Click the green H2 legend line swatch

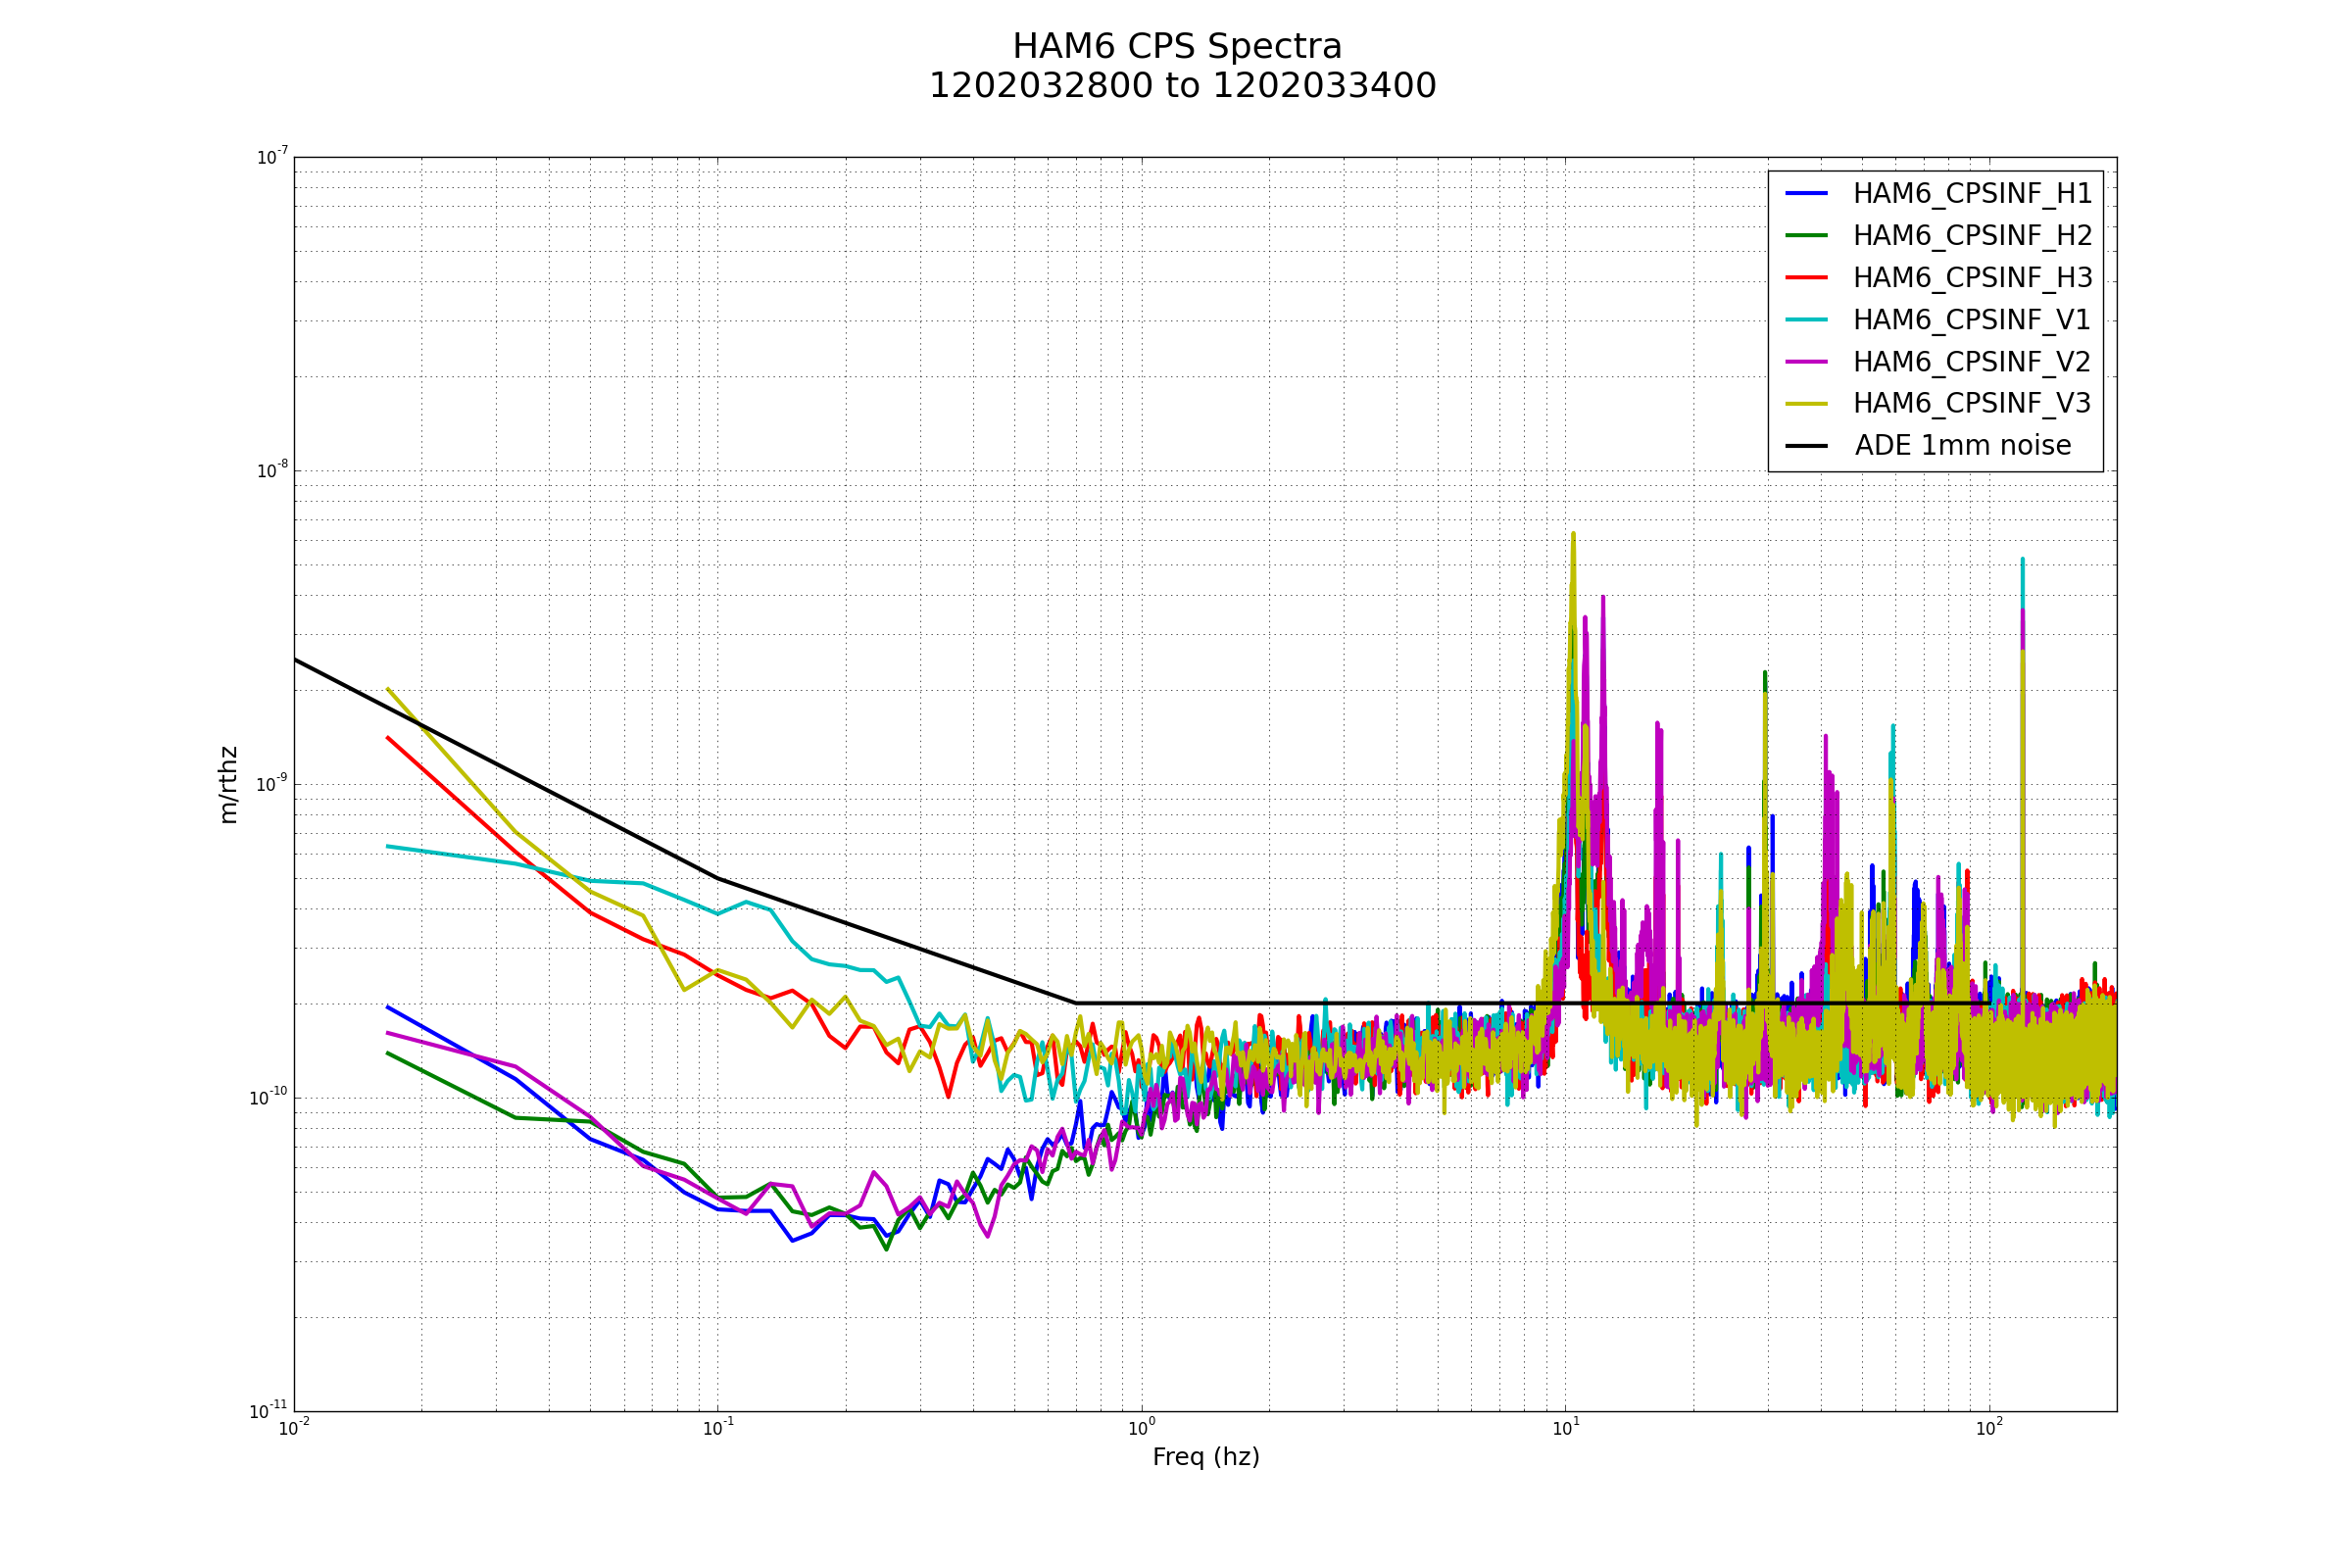[1806, 235]
